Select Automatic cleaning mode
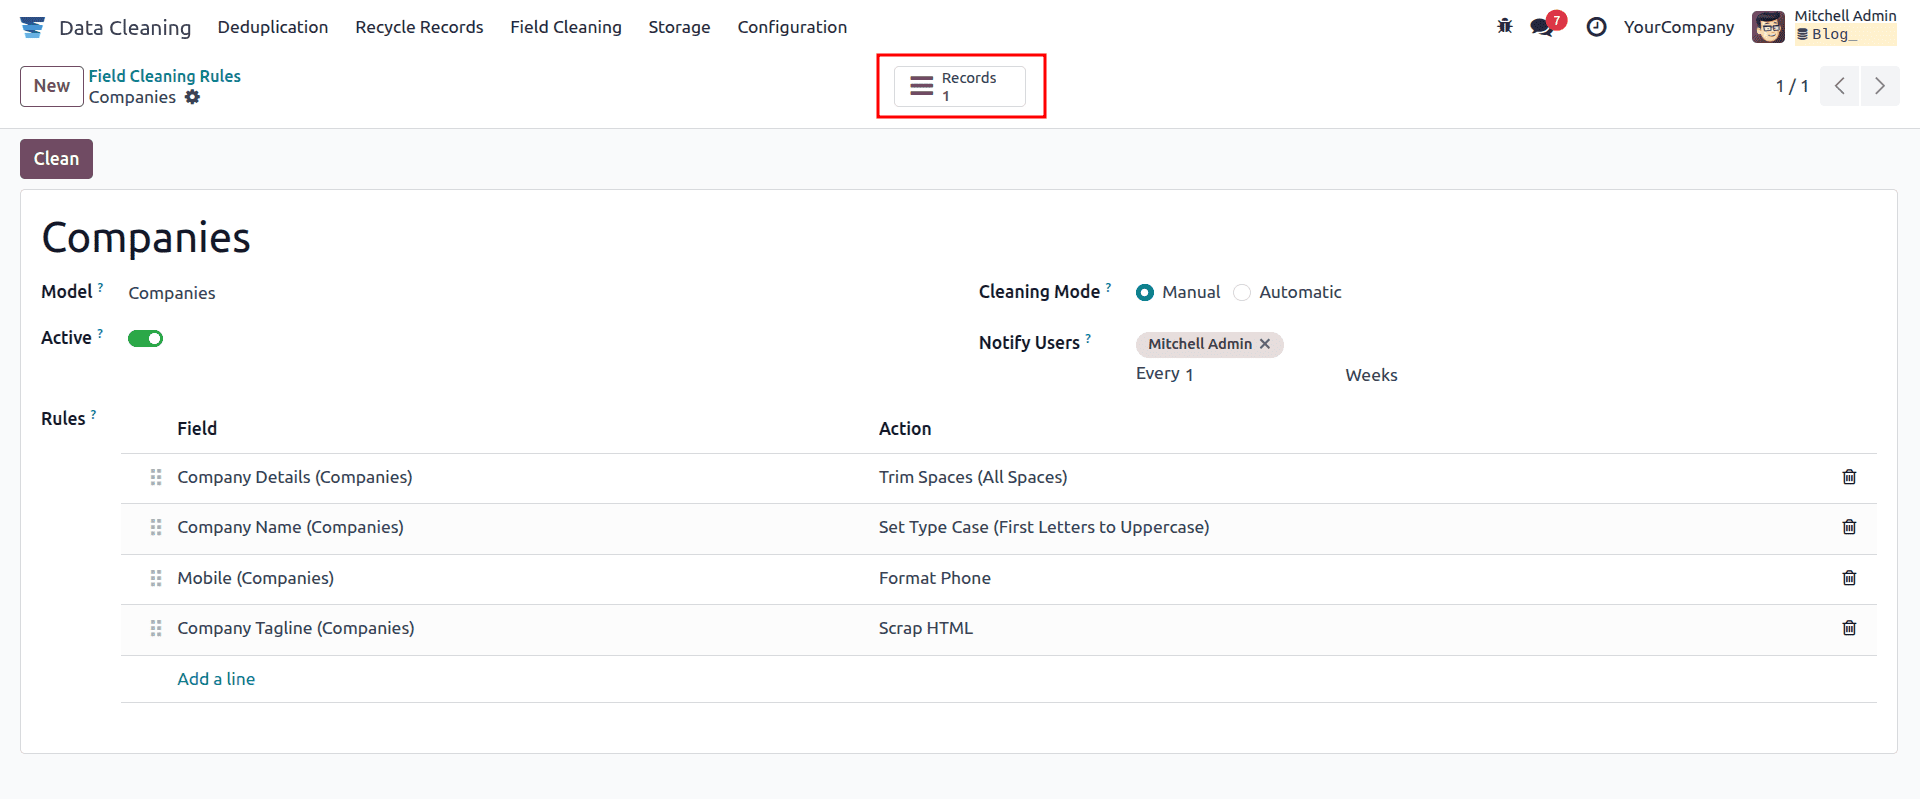This screenshot has width=1920, height=799. point(1242,293)
